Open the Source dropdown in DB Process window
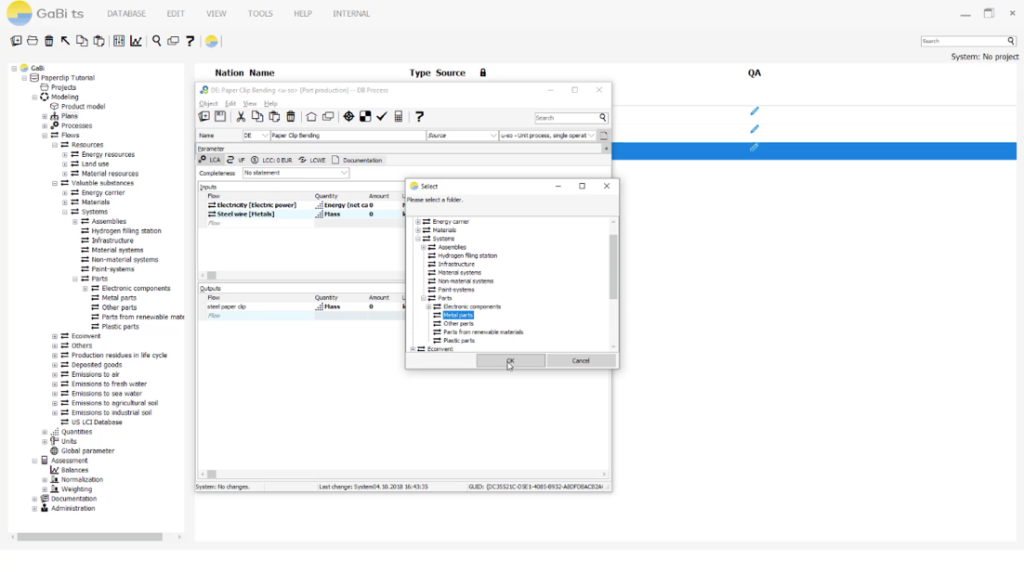This screenshot has width=1024, height=572. 493,135
